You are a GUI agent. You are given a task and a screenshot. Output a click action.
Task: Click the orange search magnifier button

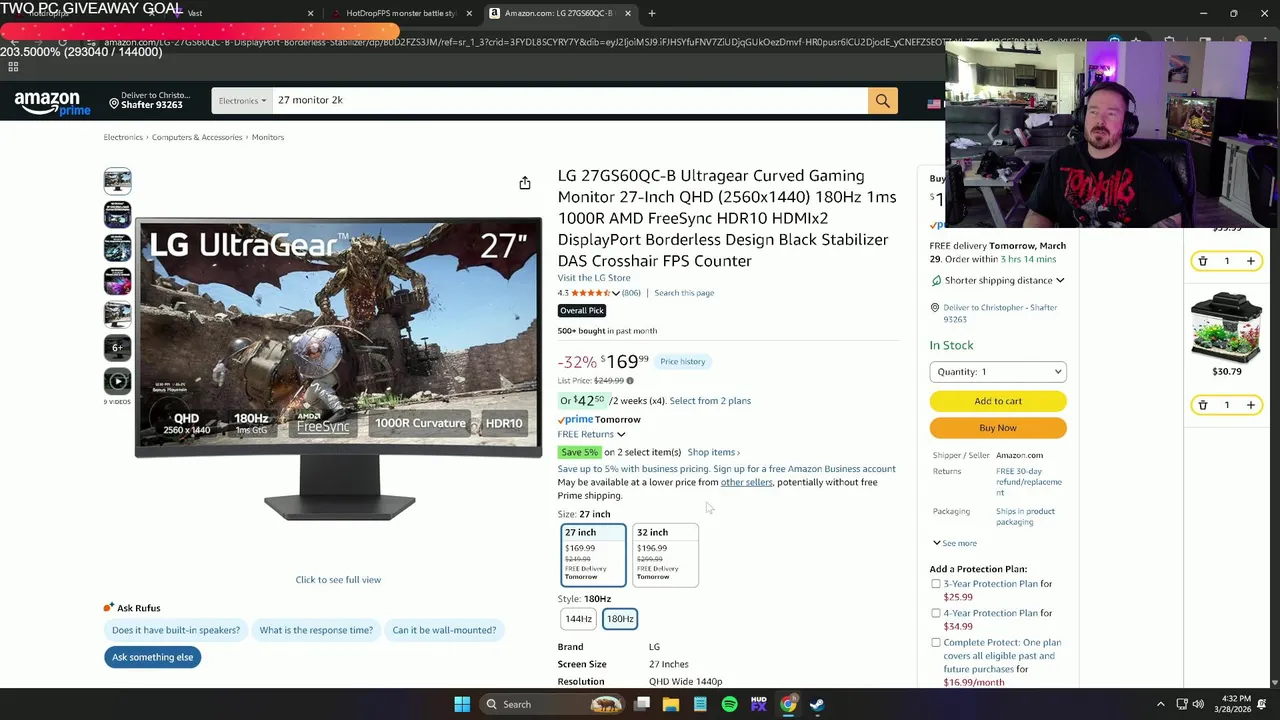tap(882, 100)
